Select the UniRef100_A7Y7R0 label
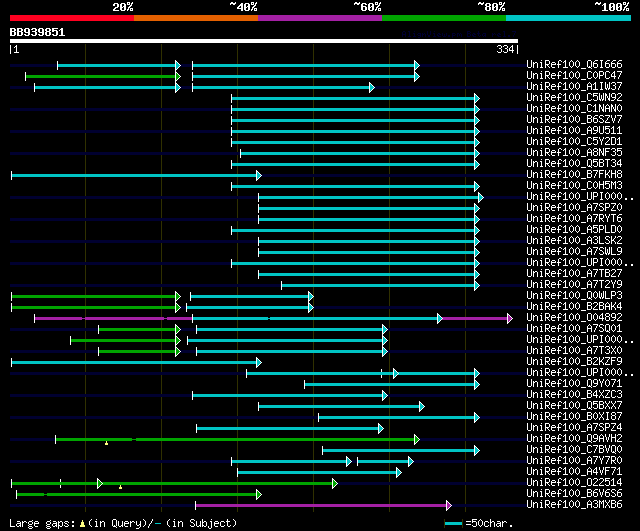Image resolution: width=640 pixels, height=531 pixels. click(x=574, y=461)
